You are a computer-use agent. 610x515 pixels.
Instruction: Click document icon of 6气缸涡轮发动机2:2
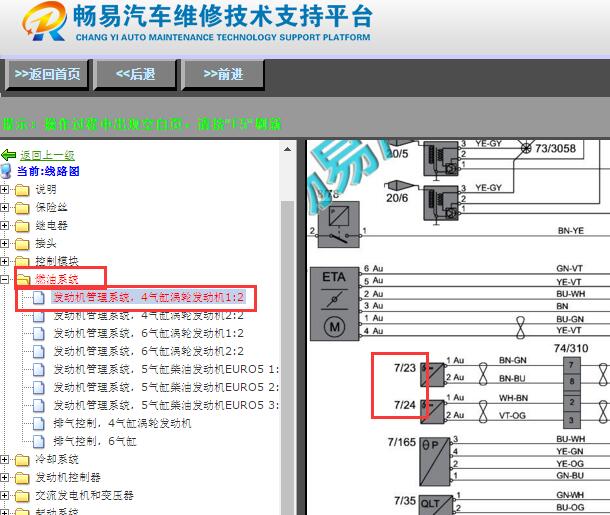tap(39, 351)
